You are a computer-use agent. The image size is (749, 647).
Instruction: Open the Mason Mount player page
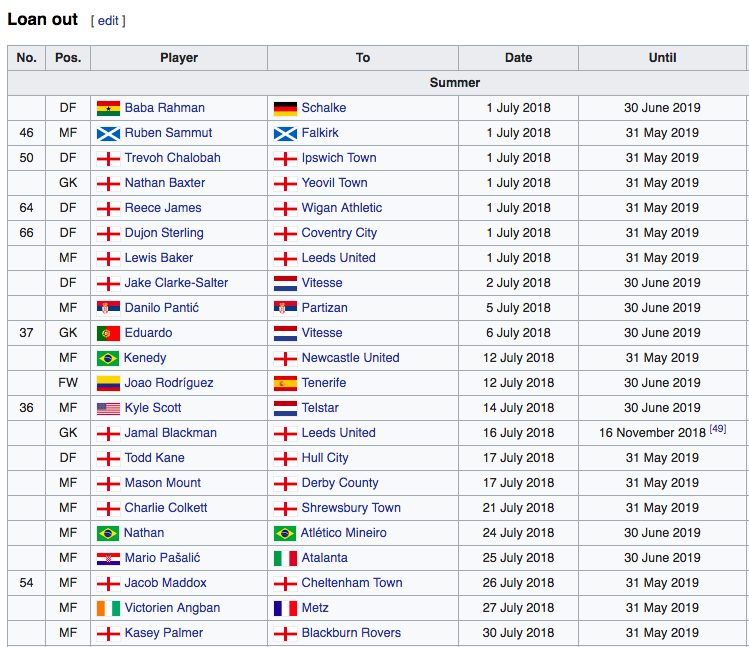162,483
